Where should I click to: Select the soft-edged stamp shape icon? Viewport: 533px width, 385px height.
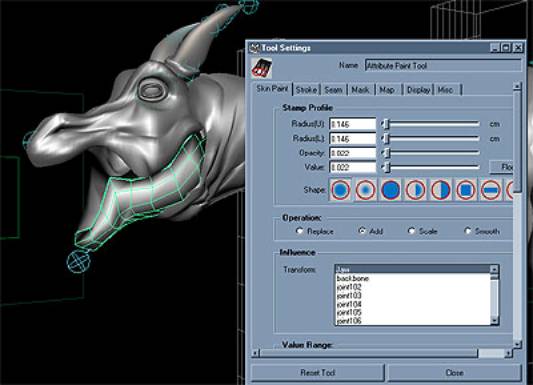pyautogui.click(x=366, y=190)
